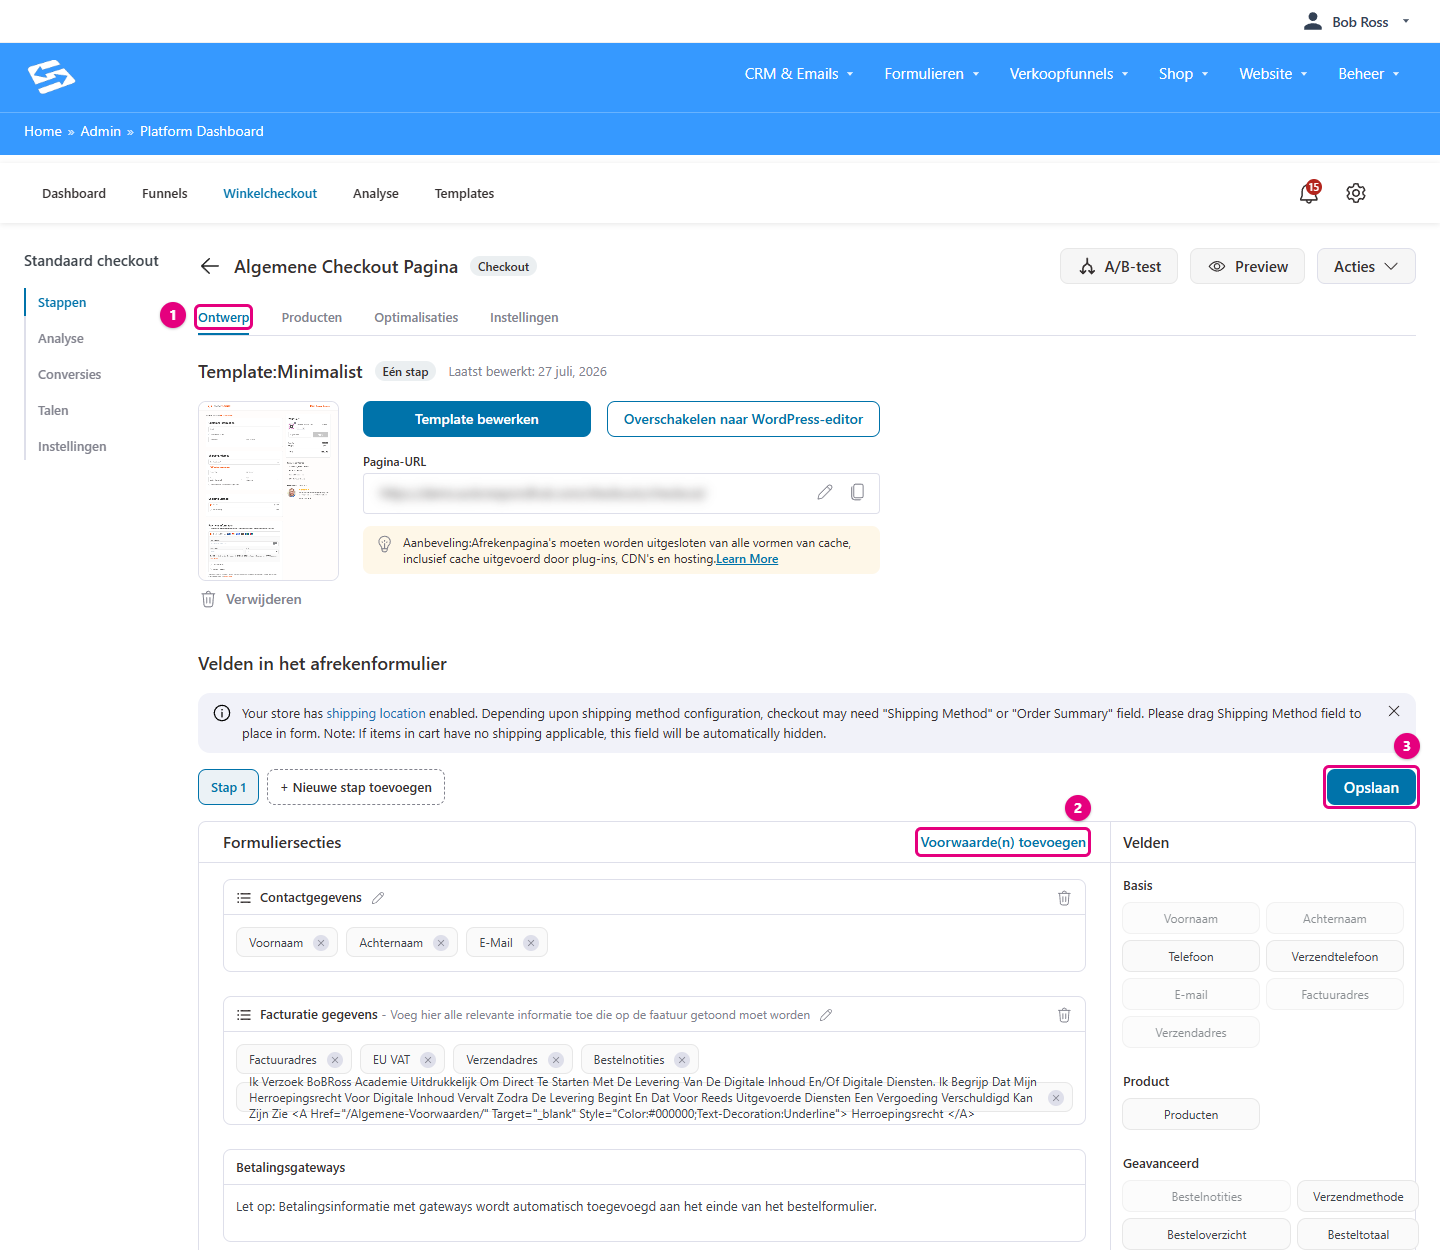The height and width of the screenshot is (1250, 1440).
Task: Click the Template bewerken button
Action: [x=477, y=419]
